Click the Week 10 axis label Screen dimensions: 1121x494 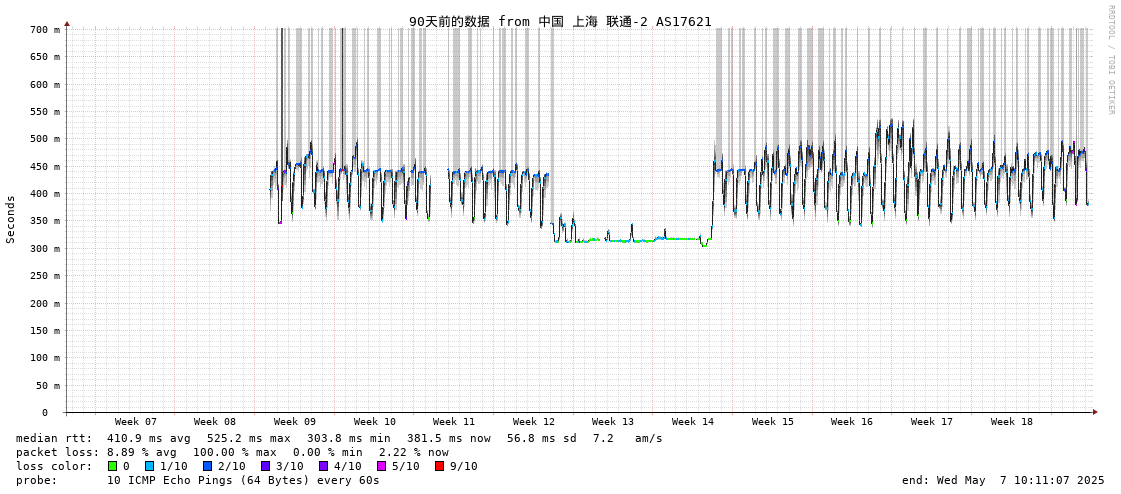pyautogui.click(x=375, y=422)
